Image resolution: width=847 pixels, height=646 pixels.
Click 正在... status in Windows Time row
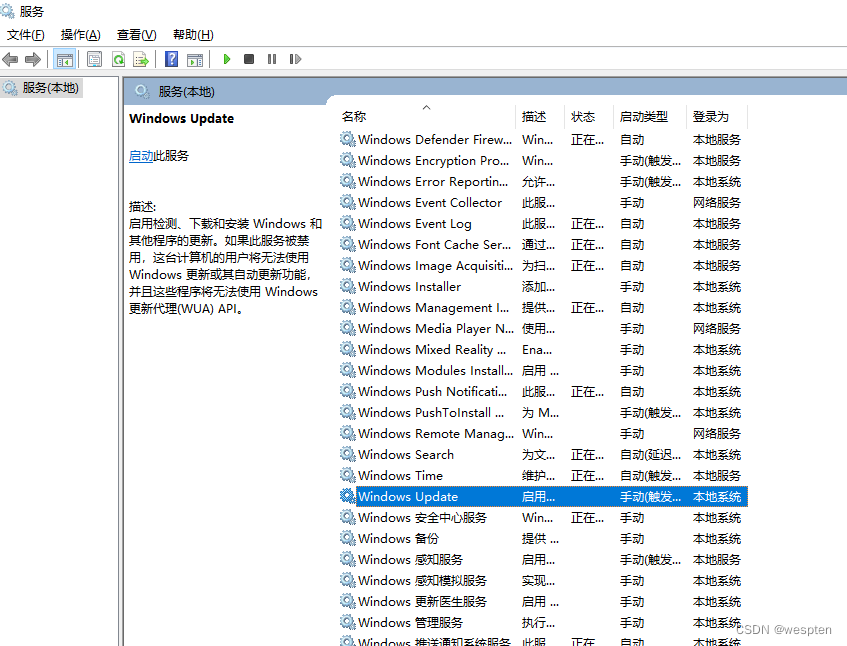(x=587, y=475)
